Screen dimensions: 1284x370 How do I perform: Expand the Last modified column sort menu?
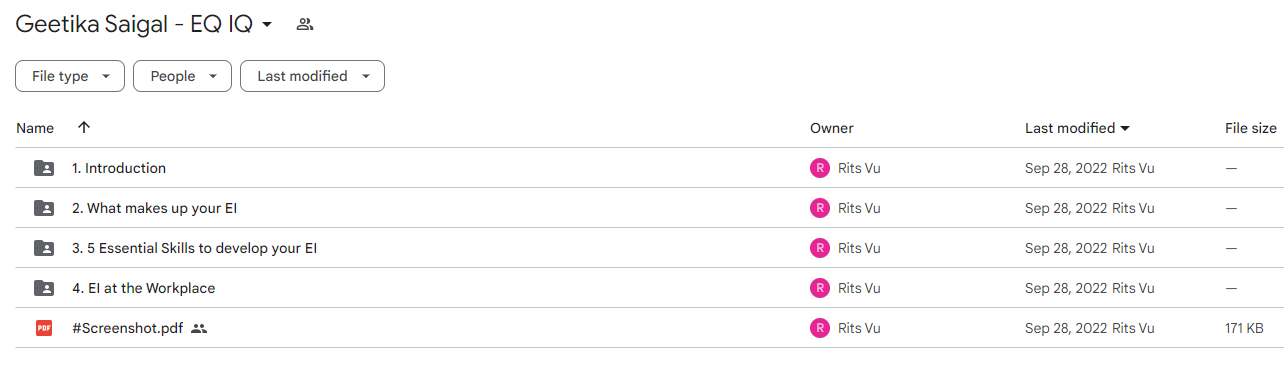1078,128
